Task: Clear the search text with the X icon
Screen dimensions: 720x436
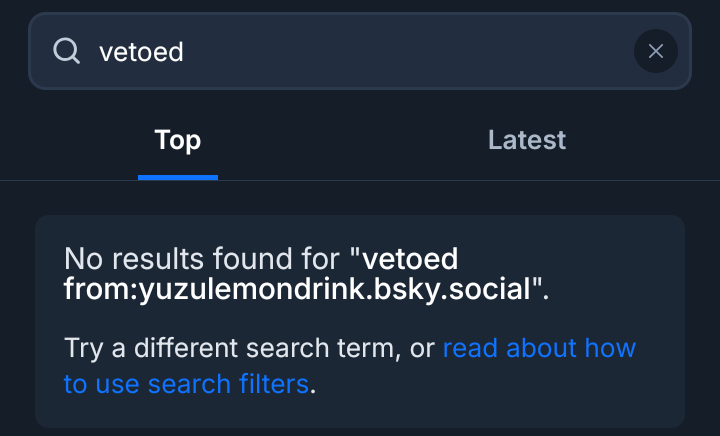Action: point(656,51)
